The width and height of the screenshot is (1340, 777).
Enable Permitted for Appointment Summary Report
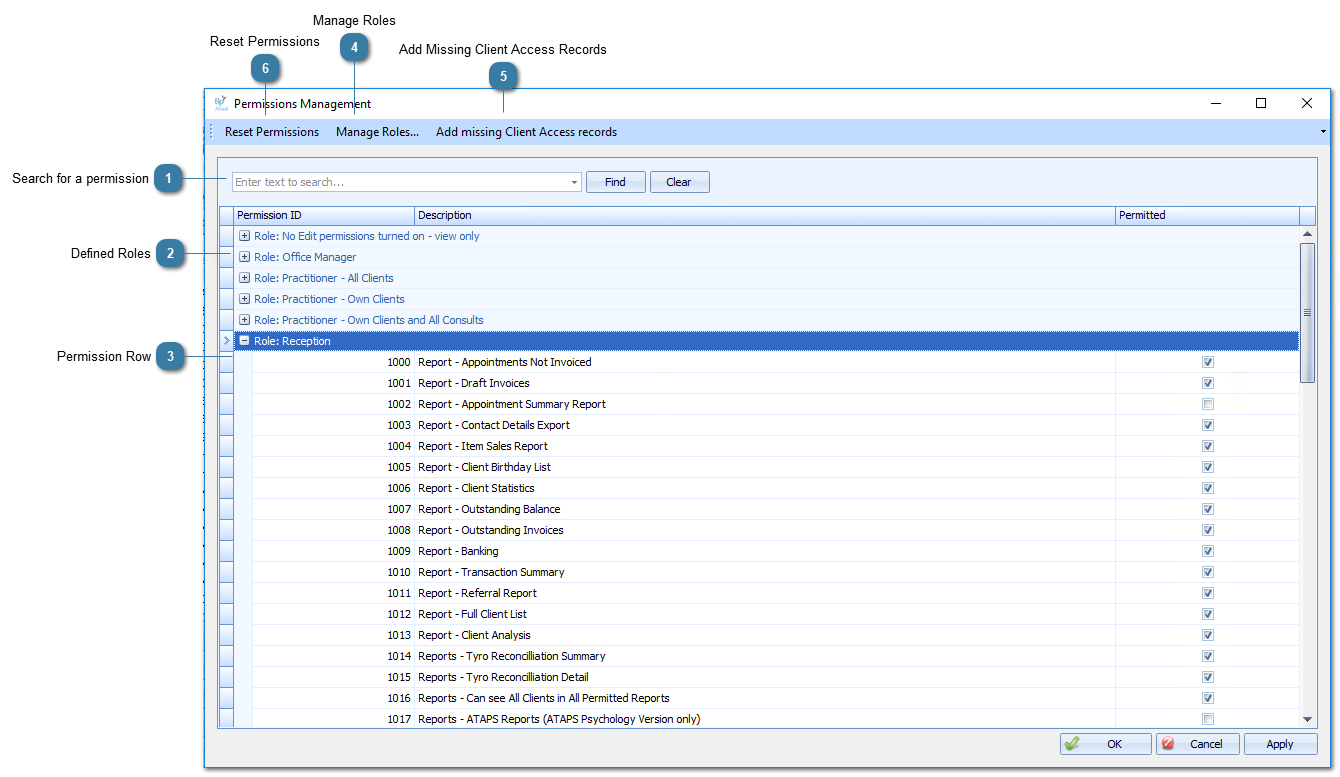[1208, 404]
